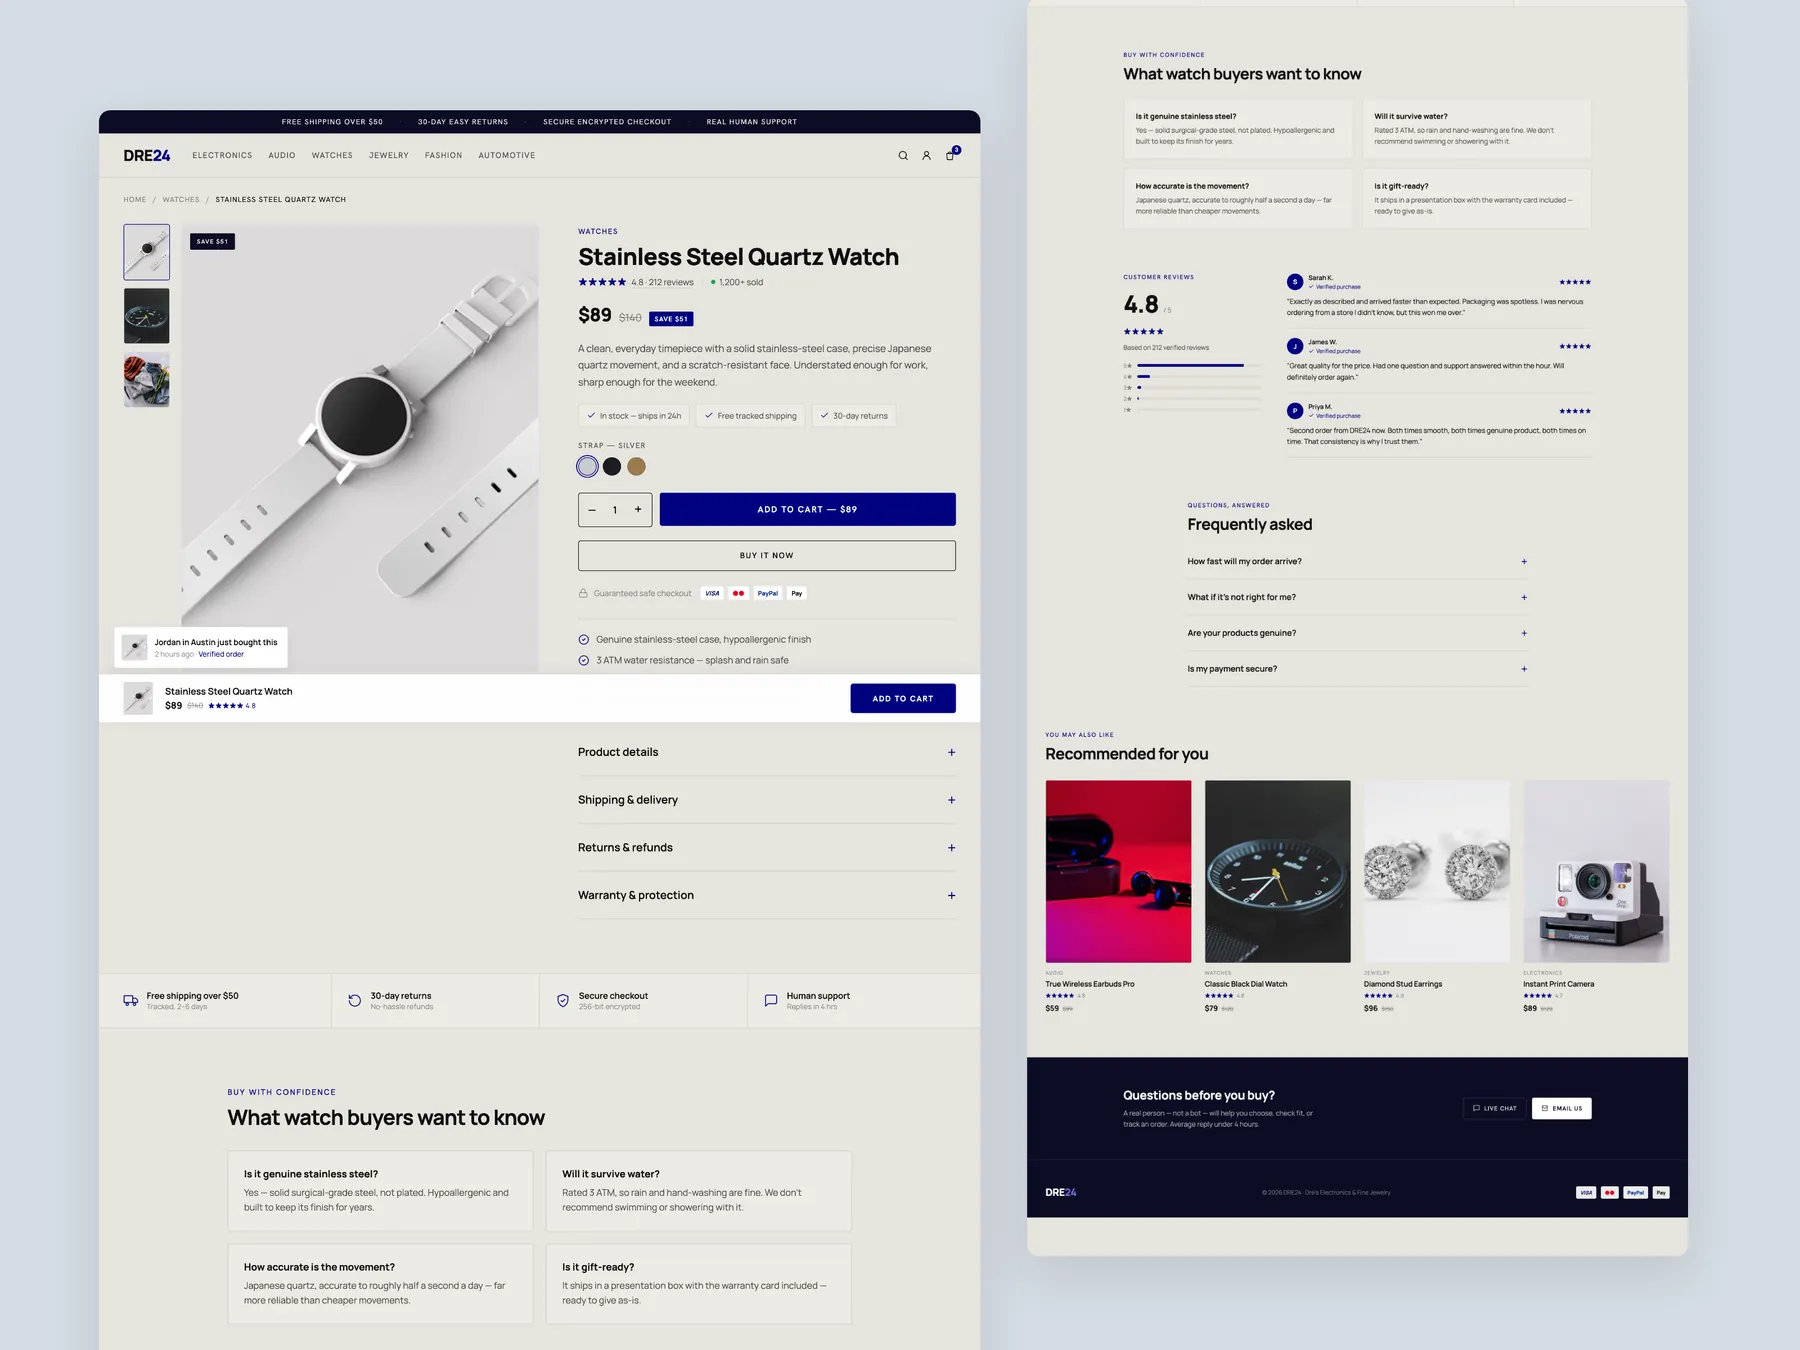Expand the Returns & refunds section
This screenshot has height=1350, width=1800.
click(767, 848)
